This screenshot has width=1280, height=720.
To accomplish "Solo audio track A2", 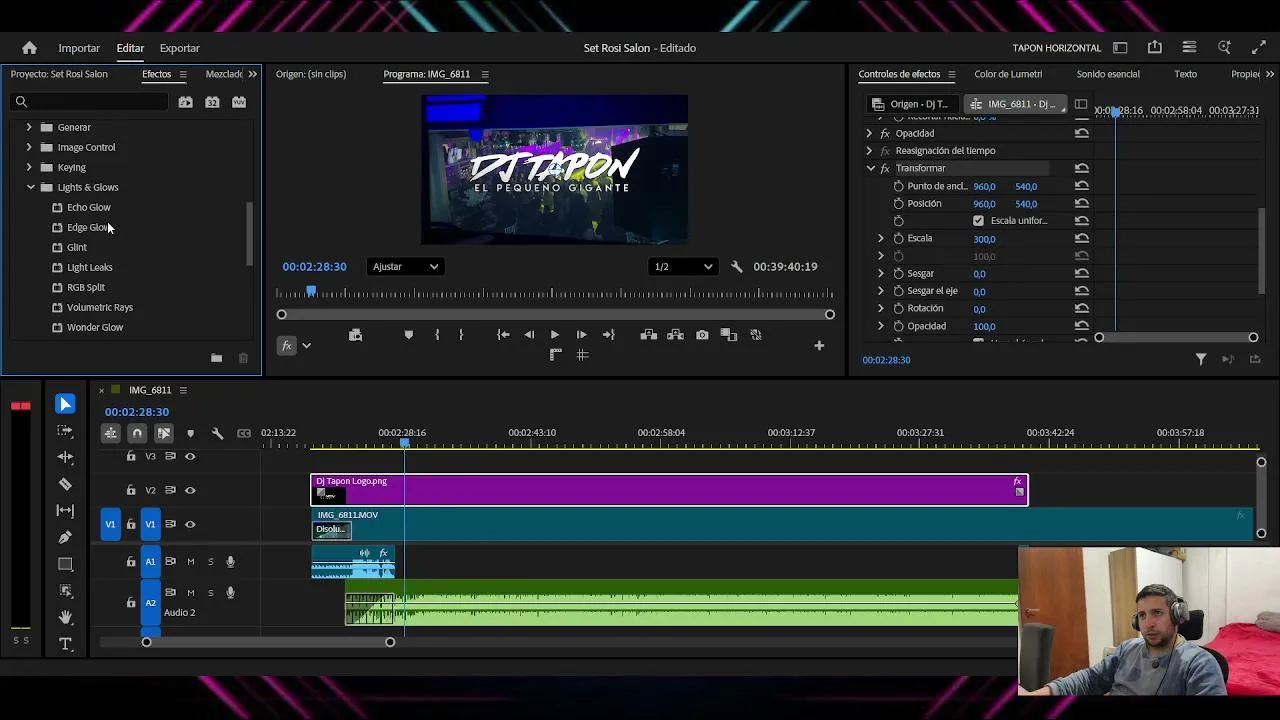I will (x=211, y=593).
